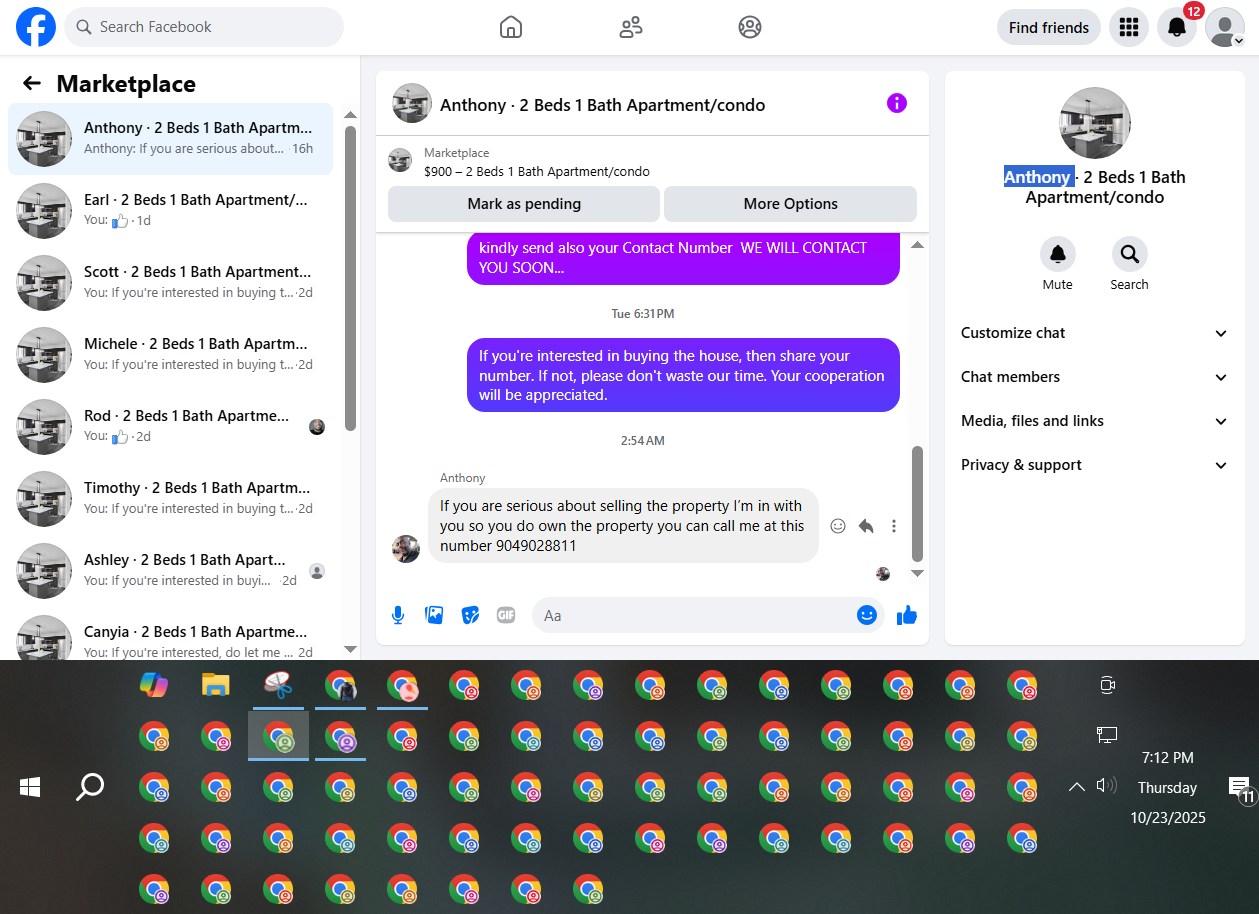Open Canyia conversation in chat list
1259x914 pixels.
[x=170, y=633]
